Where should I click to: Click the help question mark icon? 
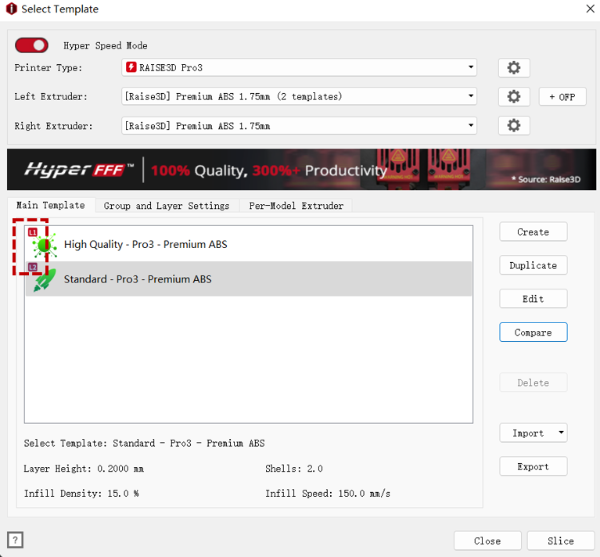pyautogui.click(x=15, y=540)
